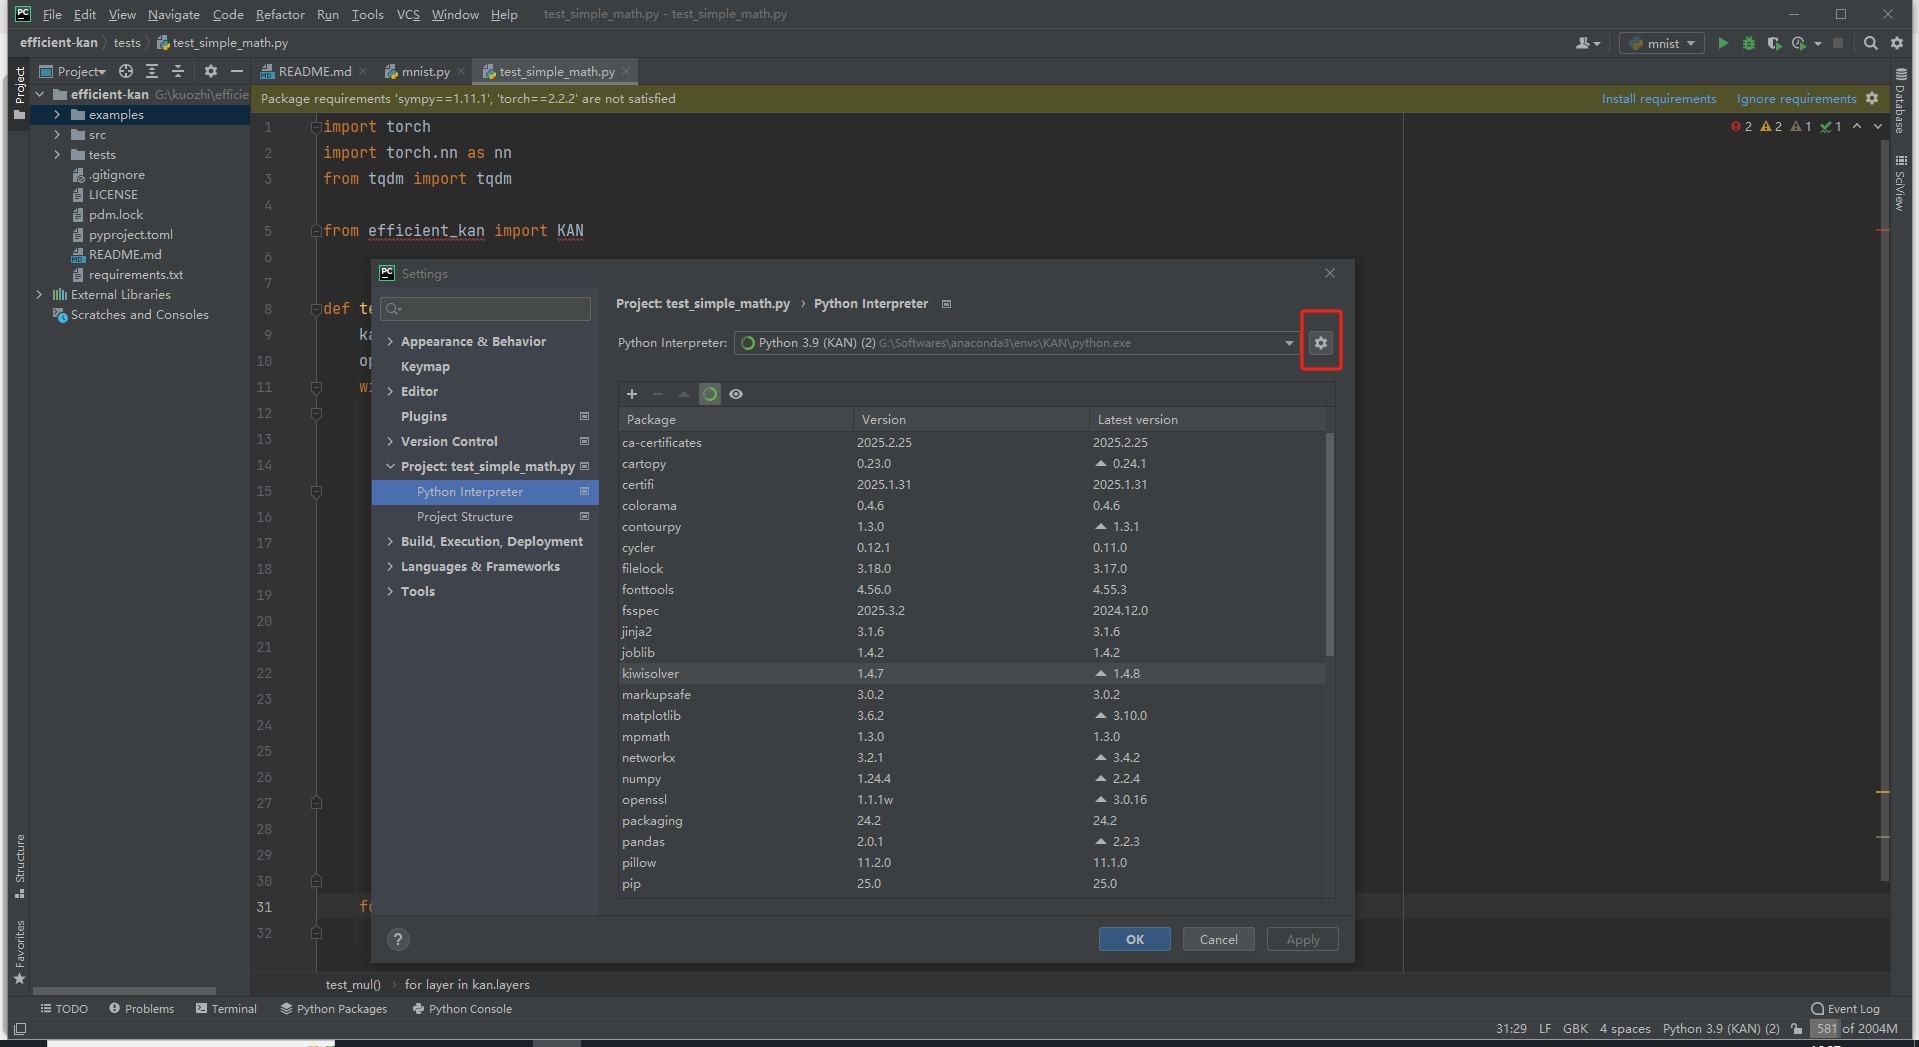This screenshot has height=1047, width=1919.
Task: Open the Navigate menu
Action: tap(174, 14)
